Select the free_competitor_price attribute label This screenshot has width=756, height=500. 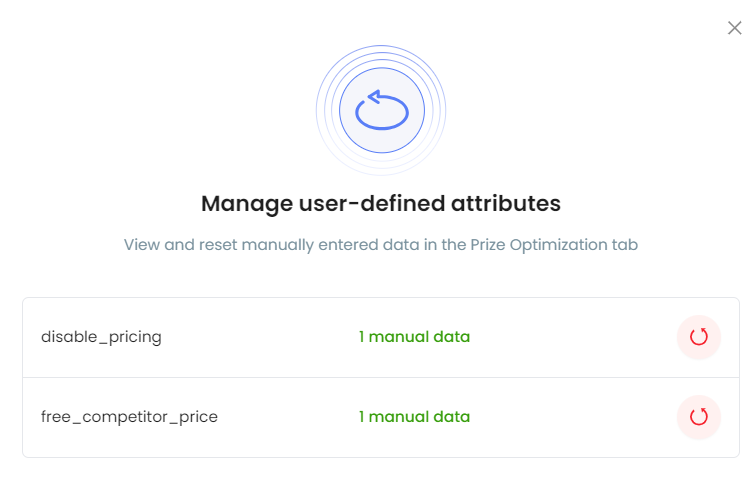point(129,417)
